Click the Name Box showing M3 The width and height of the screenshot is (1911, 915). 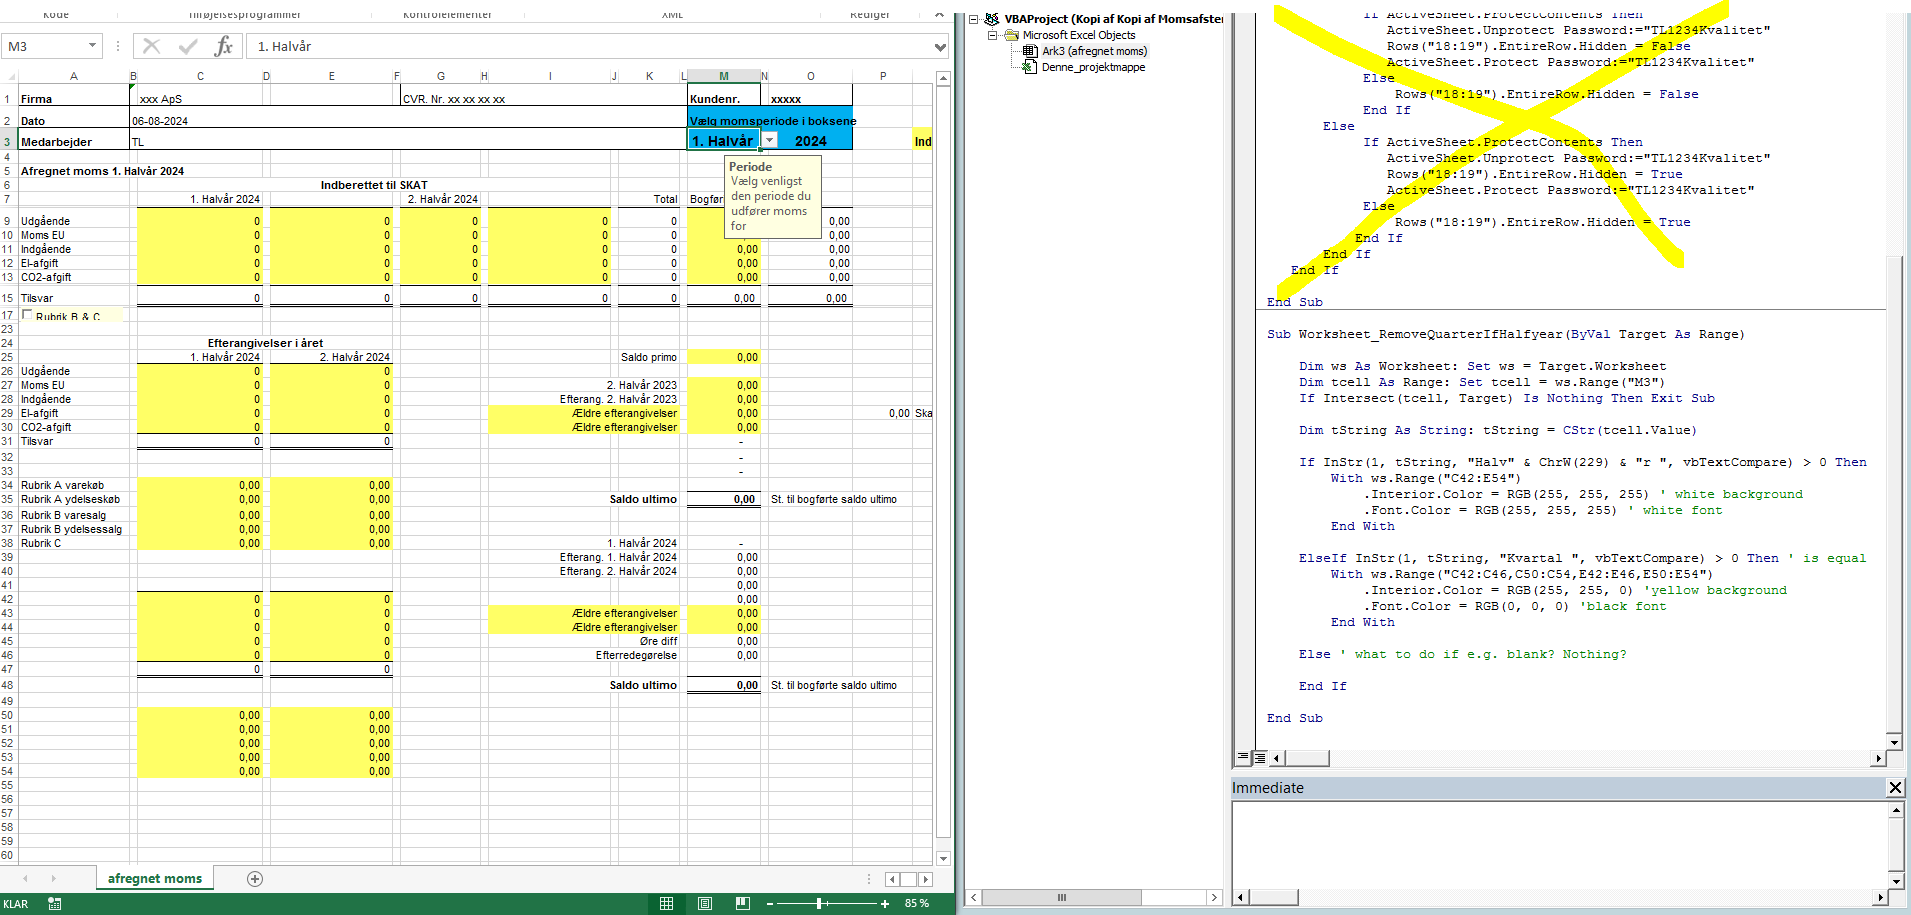tap(45, 46)
